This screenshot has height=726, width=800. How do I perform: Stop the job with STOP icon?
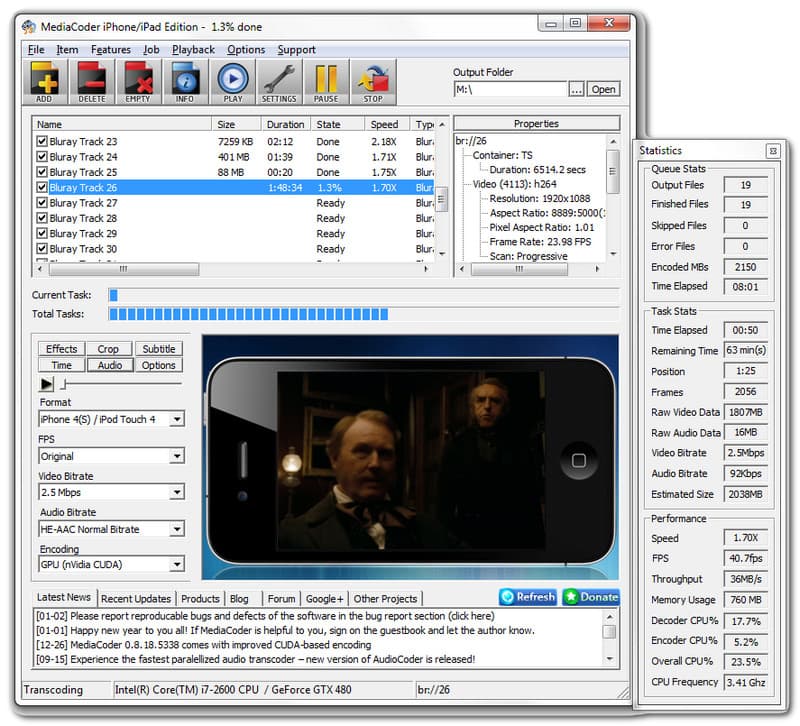click(373, 81)
